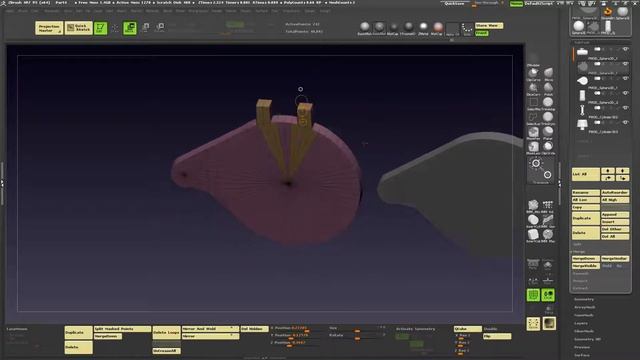Open Projection Master

click(49, 28)
